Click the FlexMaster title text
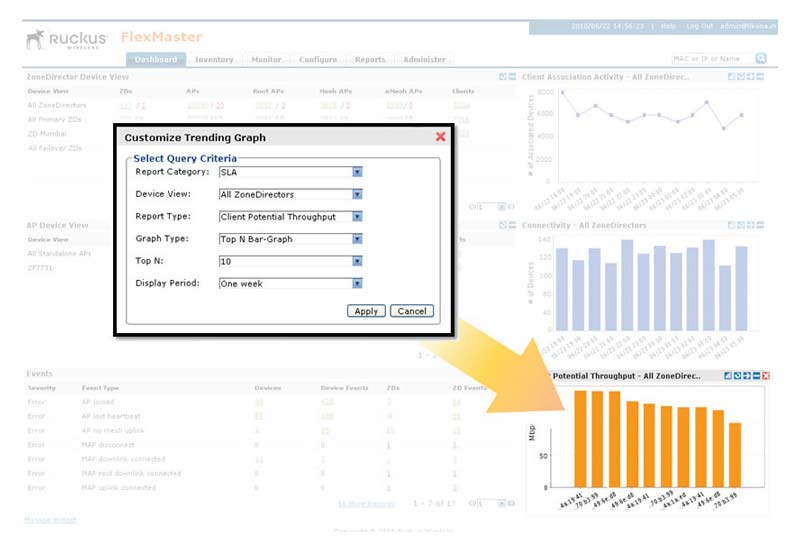Image resolution: width=800 pixels, height=549 pixels. (x=161, y=37)
